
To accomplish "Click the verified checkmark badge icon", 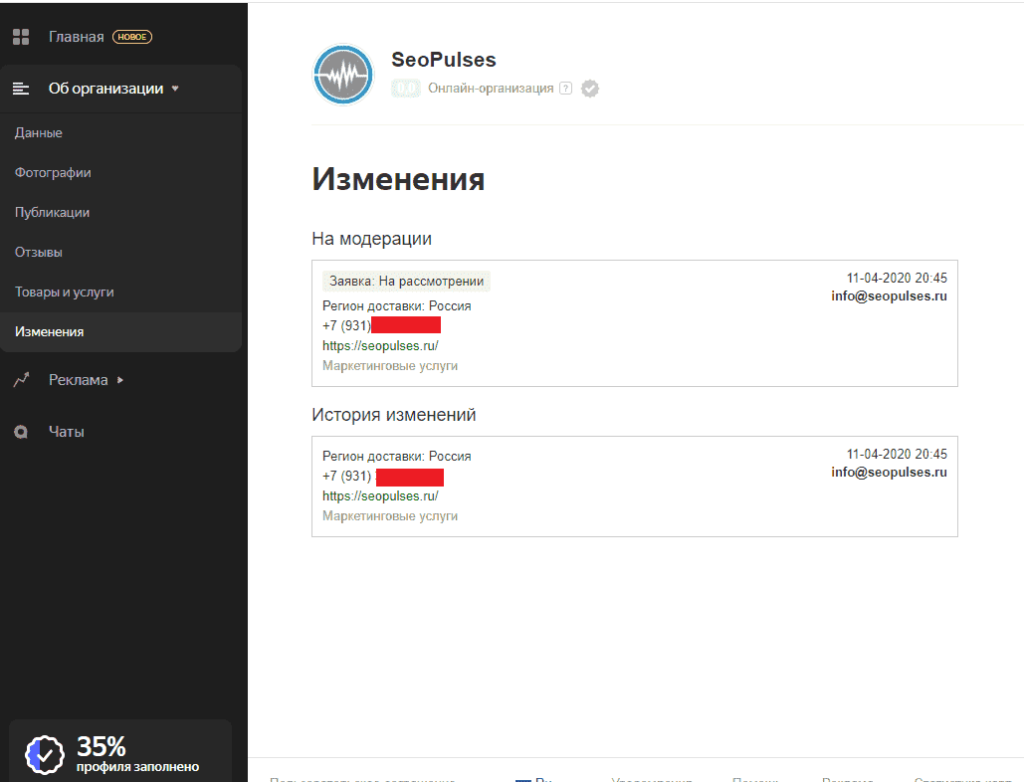I will point(590,88).
